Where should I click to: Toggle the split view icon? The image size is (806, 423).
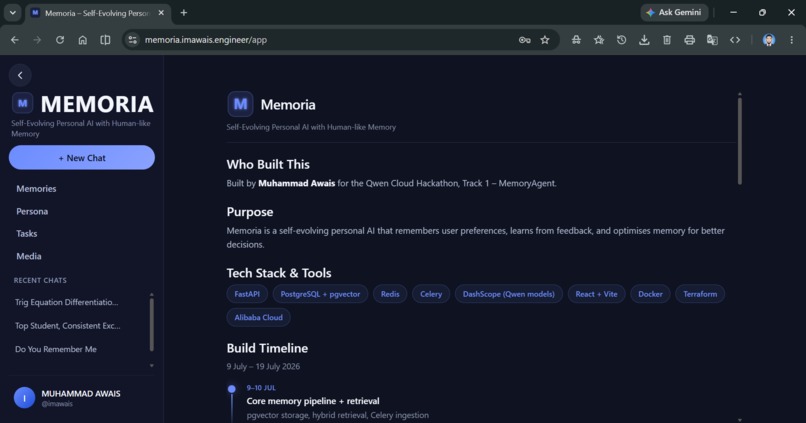click(x=105, y=40)
